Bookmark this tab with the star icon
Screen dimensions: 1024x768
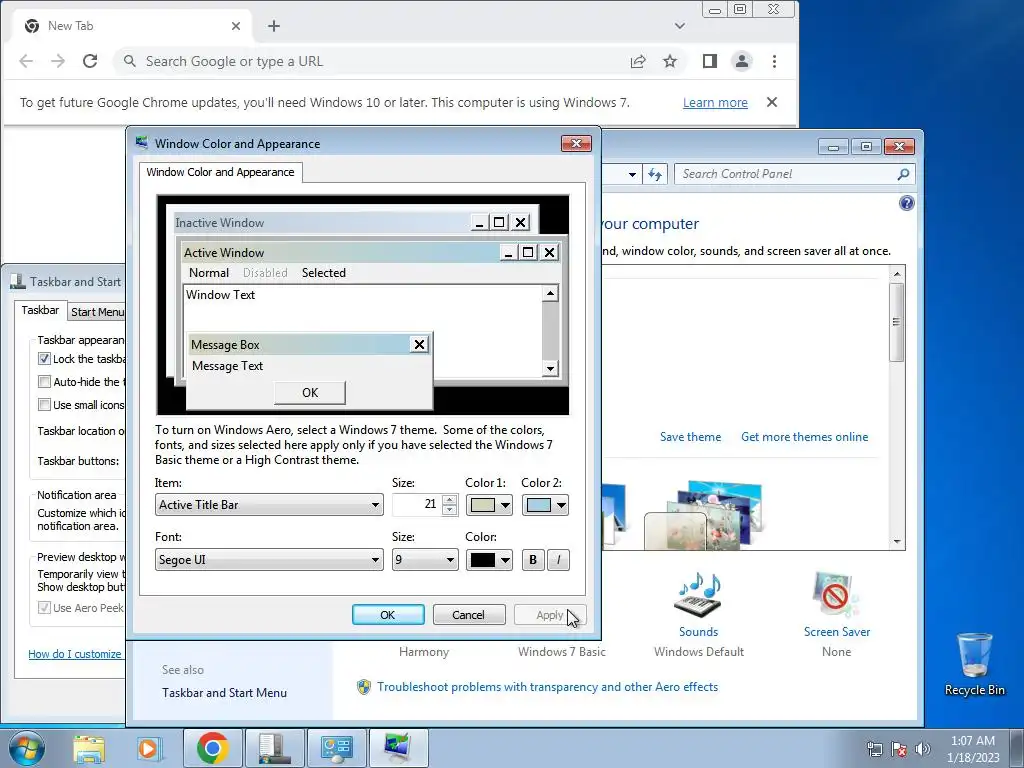(x=670, y=61)
